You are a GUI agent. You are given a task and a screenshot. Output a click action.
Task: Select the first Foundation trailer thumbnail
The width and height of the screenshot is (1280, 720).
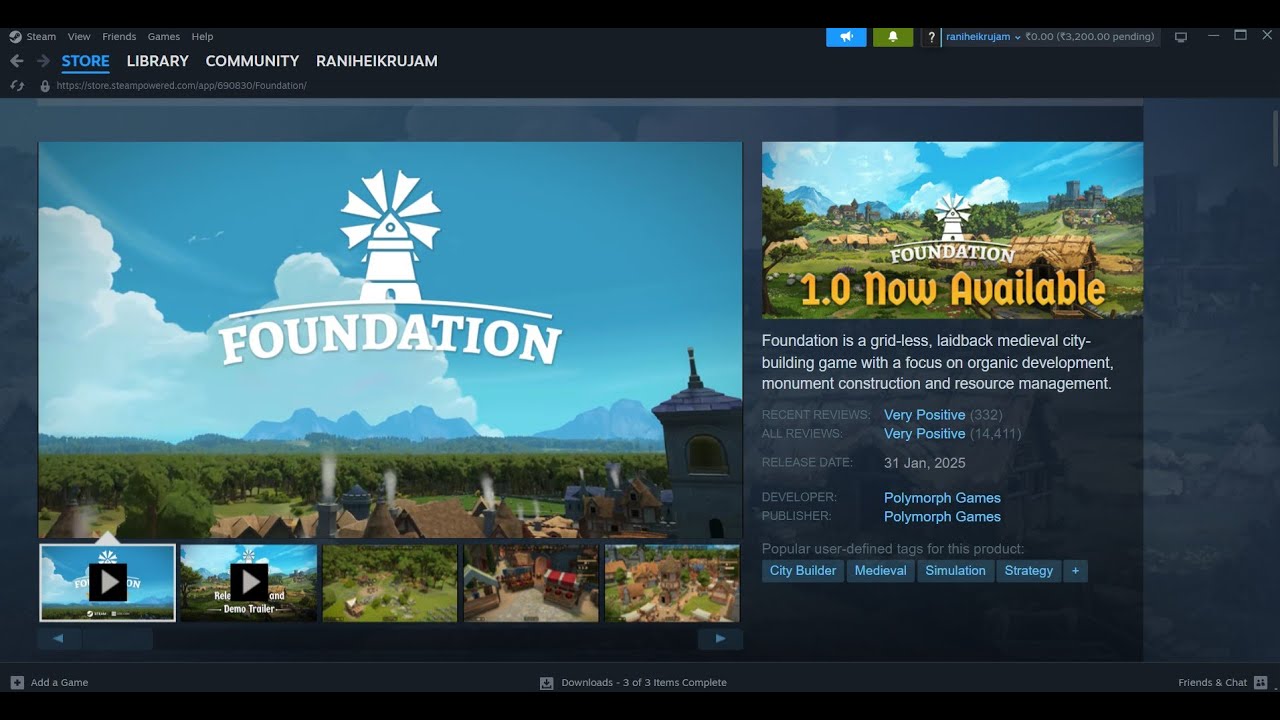107,582
